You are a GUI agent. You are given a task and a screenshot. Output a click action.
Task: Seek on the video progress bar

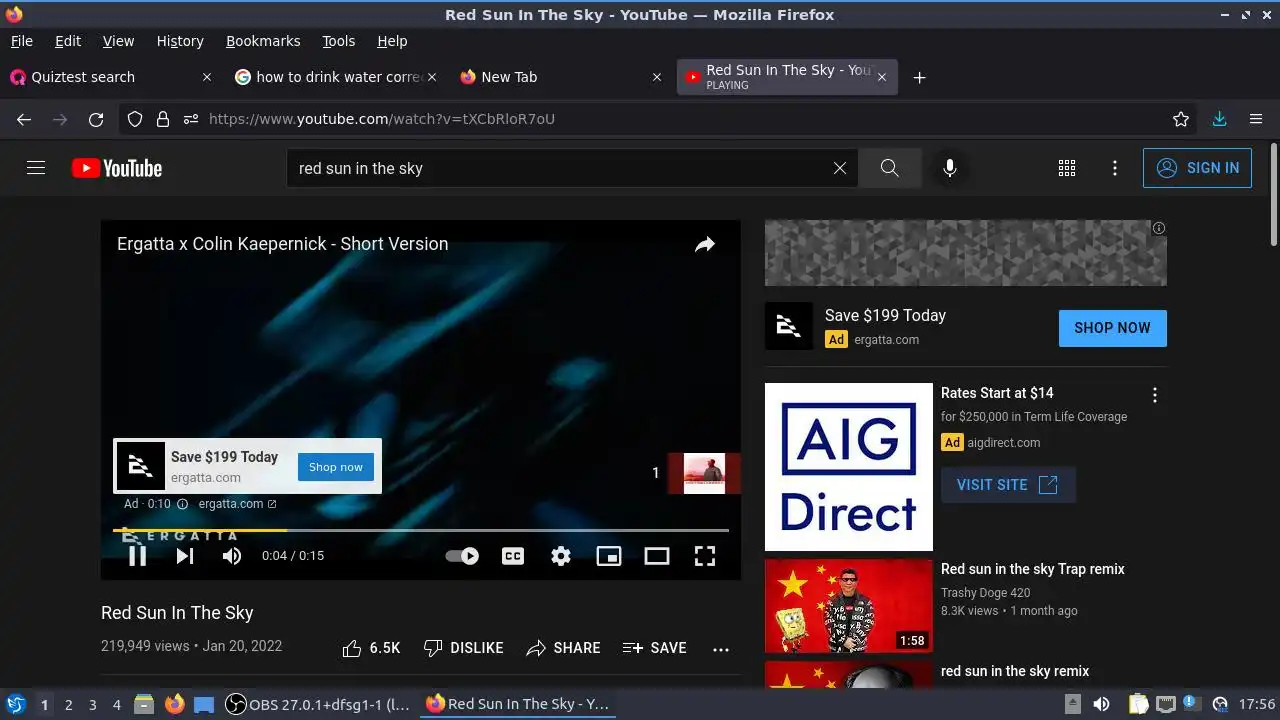tap(421, 530)
